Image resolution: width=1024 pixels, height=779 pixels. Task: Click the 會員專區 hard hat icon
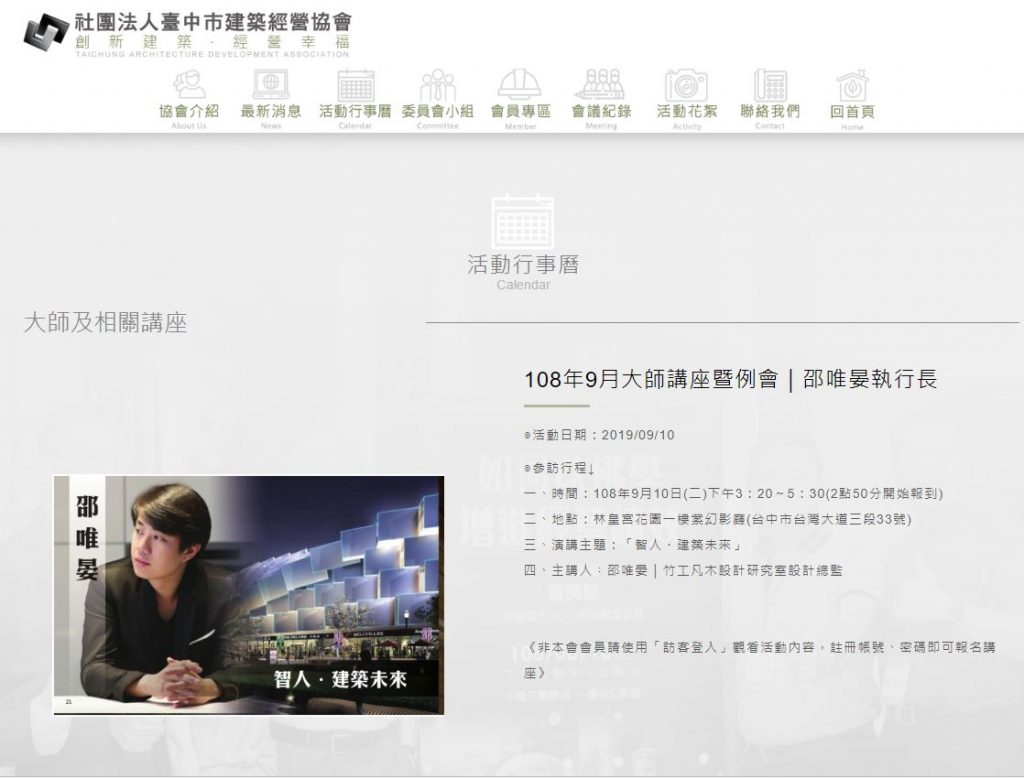coord(520,85)
